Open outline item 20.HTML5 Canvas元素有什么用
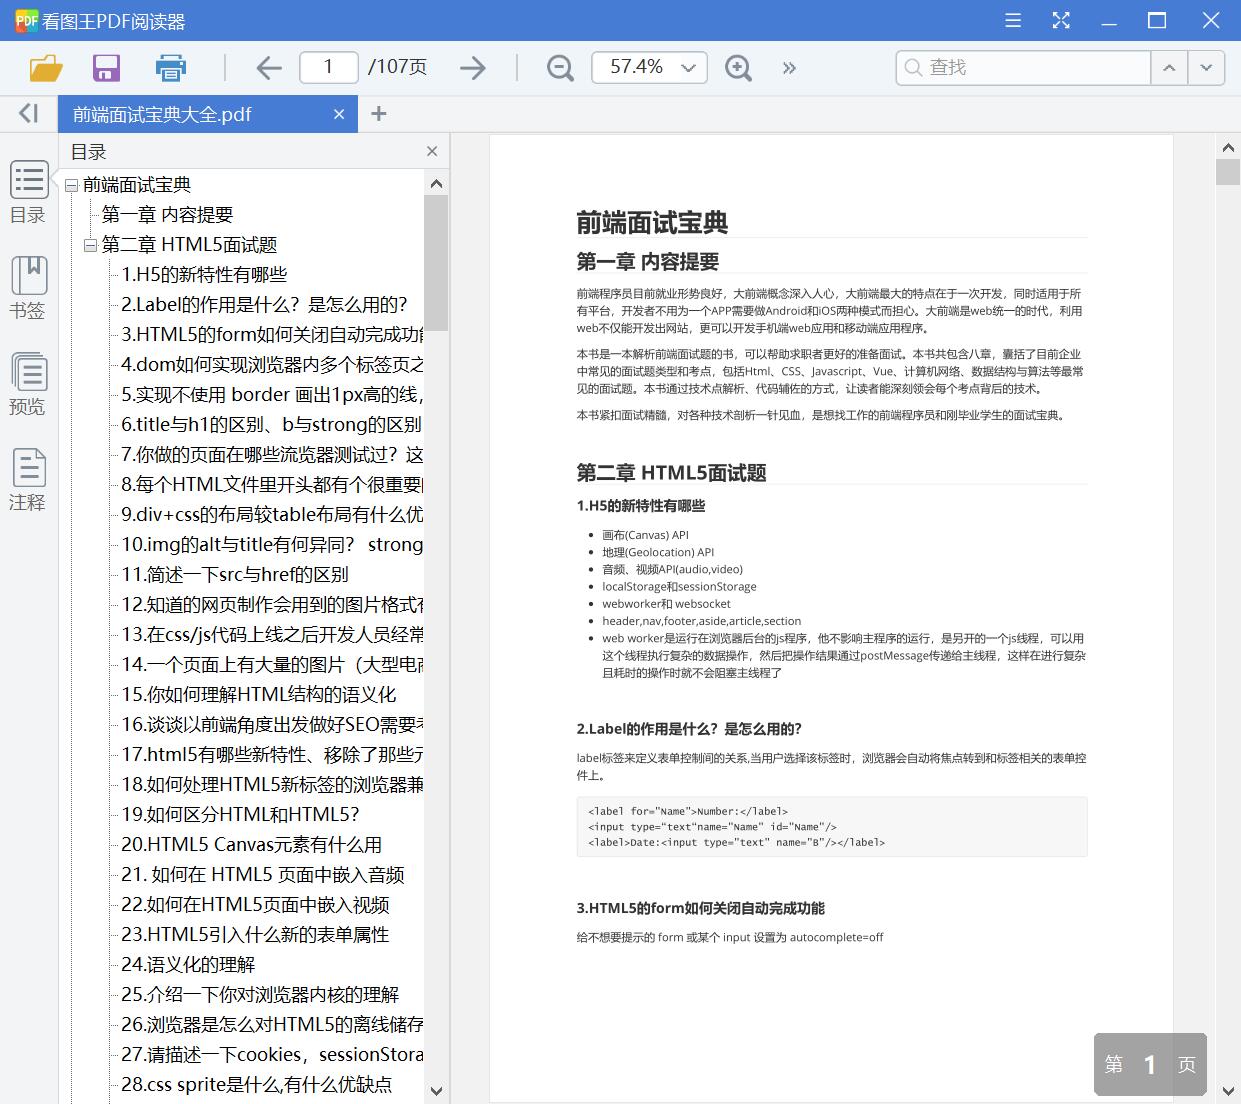Screen dimensions: 1241x1104 (252, 845)
